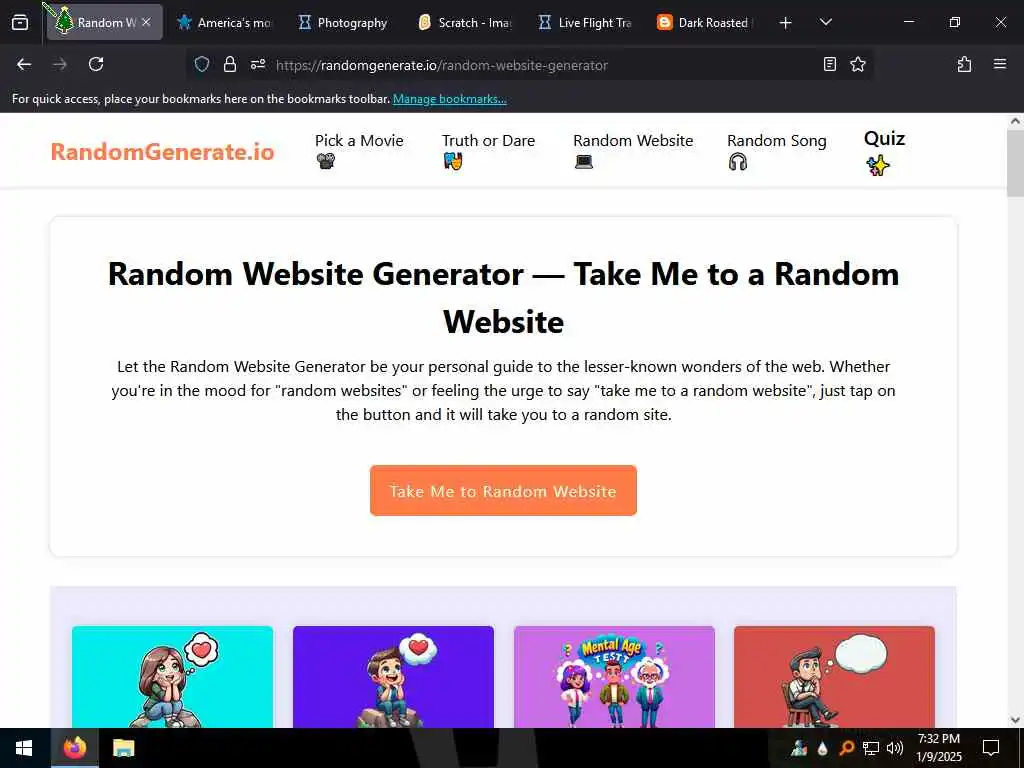Viewport: 1024px width, 768px height.
Task: Expand the list all tabs chevron
Action: point(825,22)
